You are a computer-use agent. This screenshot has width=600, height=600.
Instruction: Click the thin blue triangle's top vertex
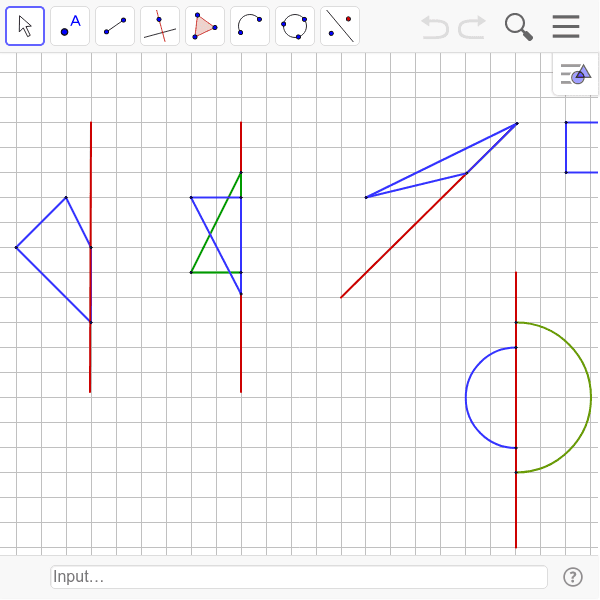(517, 124)
